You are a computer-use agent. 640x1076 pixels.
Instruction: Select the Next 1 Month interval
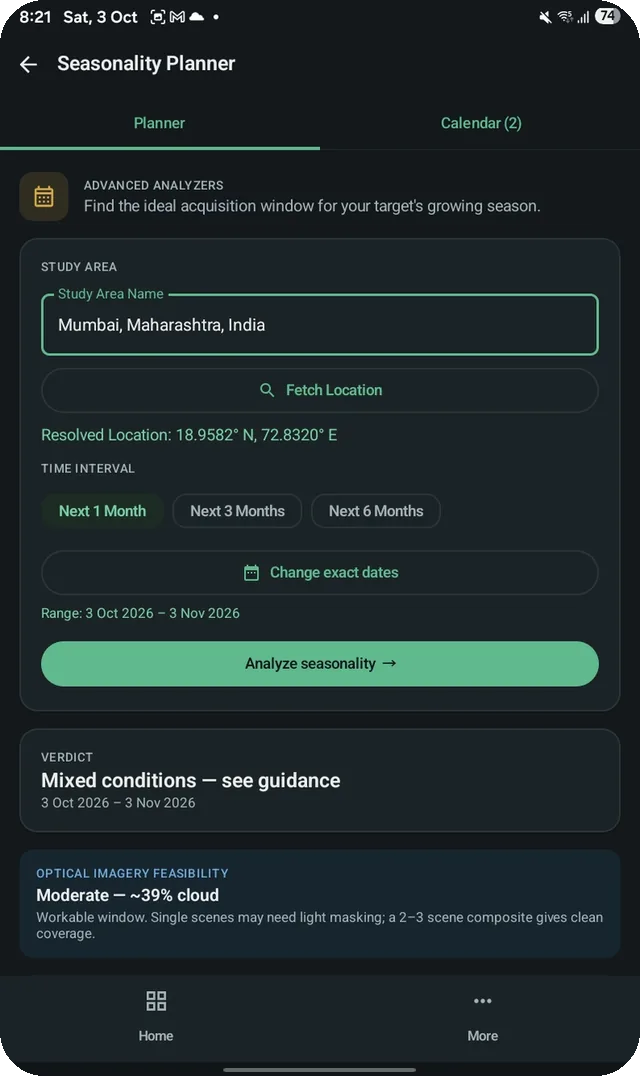coord(102,511)
